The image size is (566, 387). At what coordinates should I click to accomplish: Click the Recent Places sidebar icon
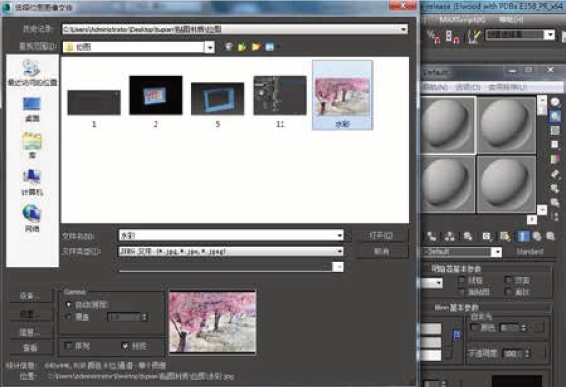click(32, 73)
